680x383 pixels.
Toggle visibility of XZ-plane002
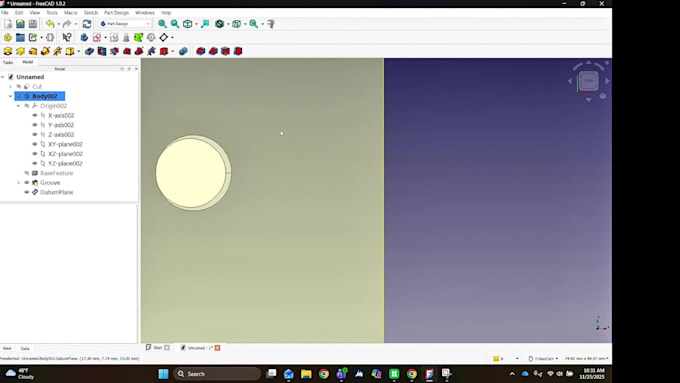35,154
